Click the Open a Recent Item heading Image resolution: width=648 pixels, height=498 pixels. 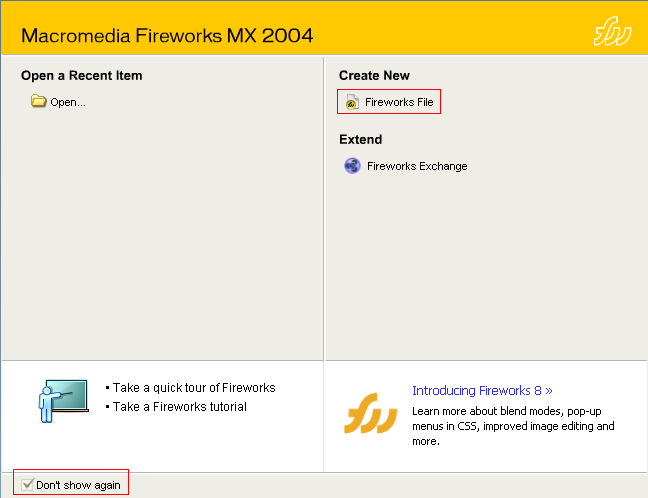coord(82,75)
